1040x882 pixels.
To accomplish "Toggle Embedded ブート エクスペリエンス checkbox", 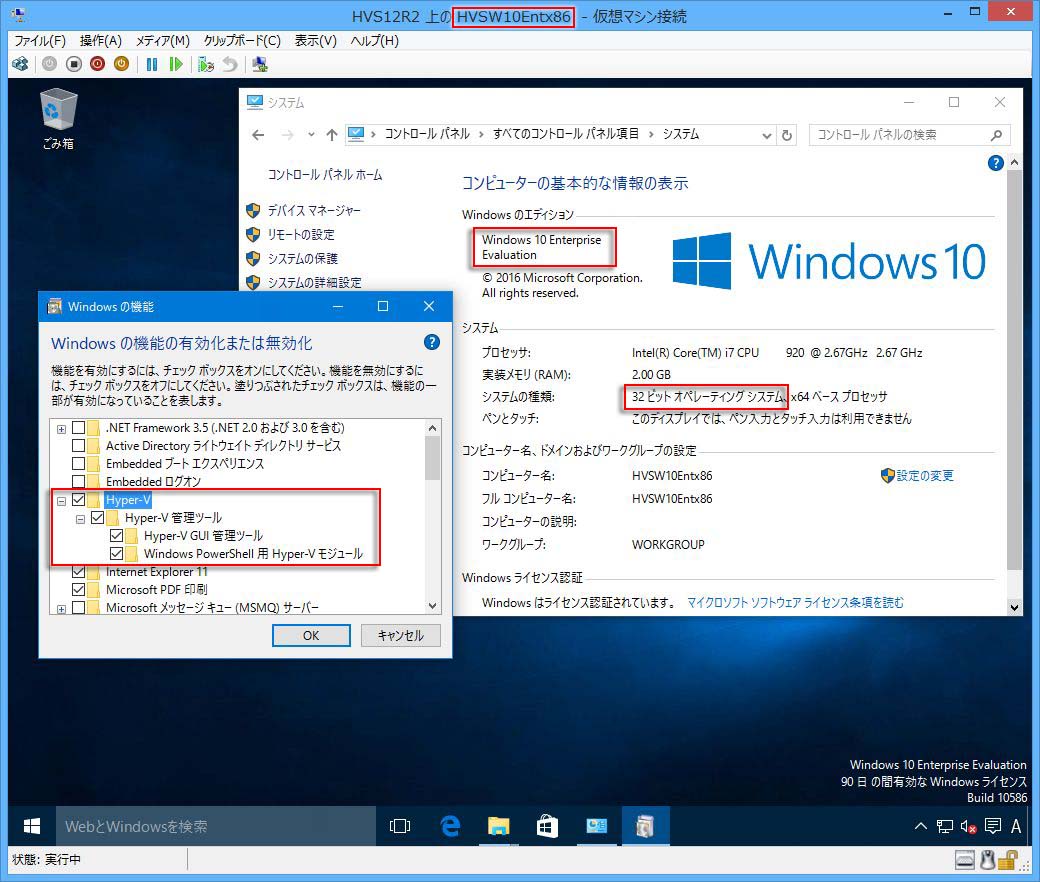I will [78, 464].
